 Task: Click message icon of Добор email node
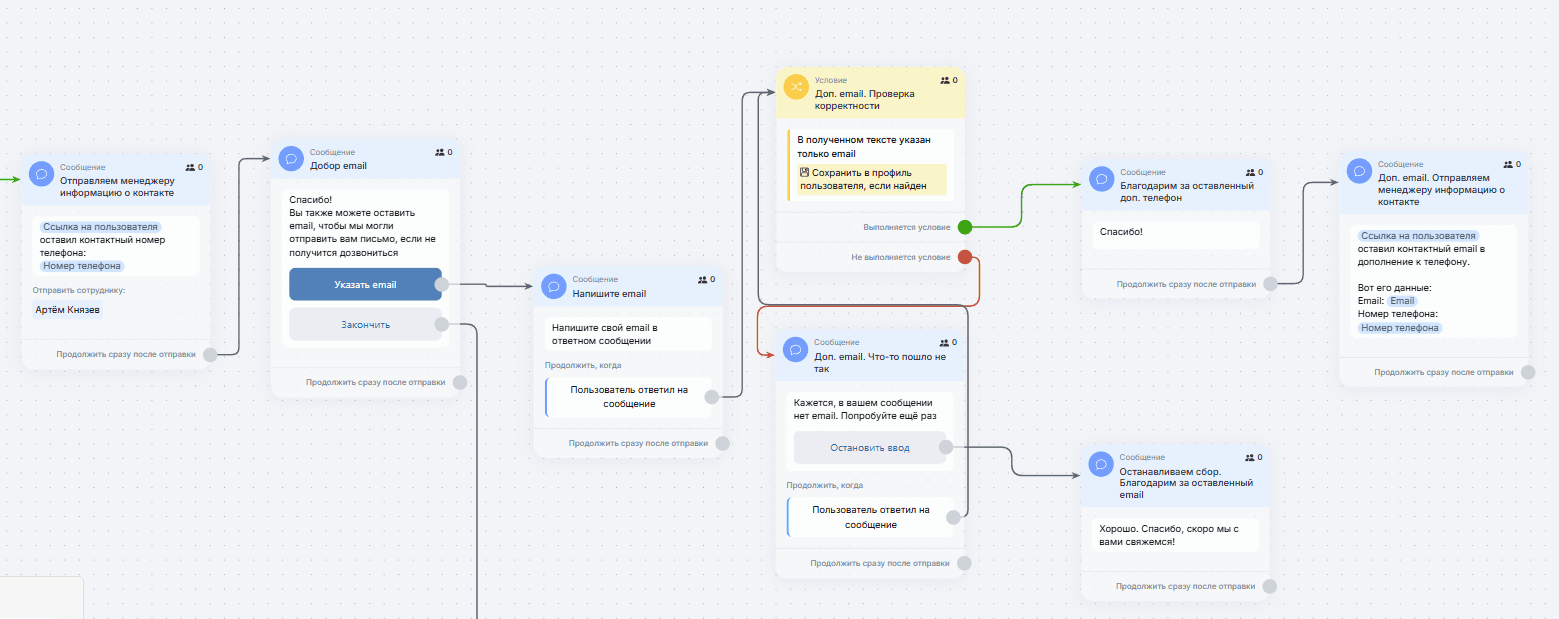(291, 158)
